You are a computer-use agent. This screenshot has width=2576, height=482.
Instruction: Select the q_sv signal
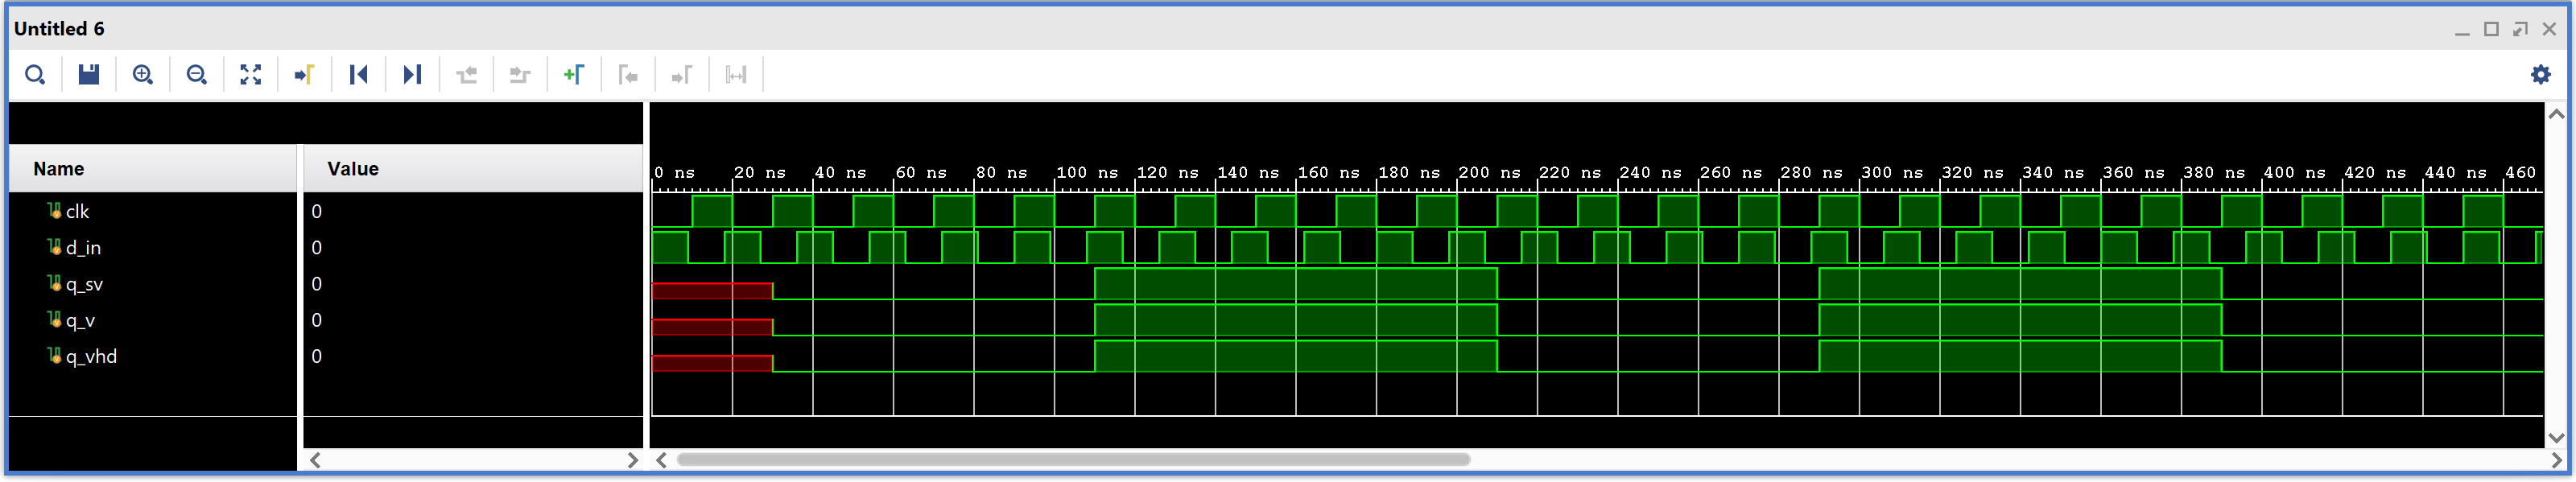tap(84, 285)
